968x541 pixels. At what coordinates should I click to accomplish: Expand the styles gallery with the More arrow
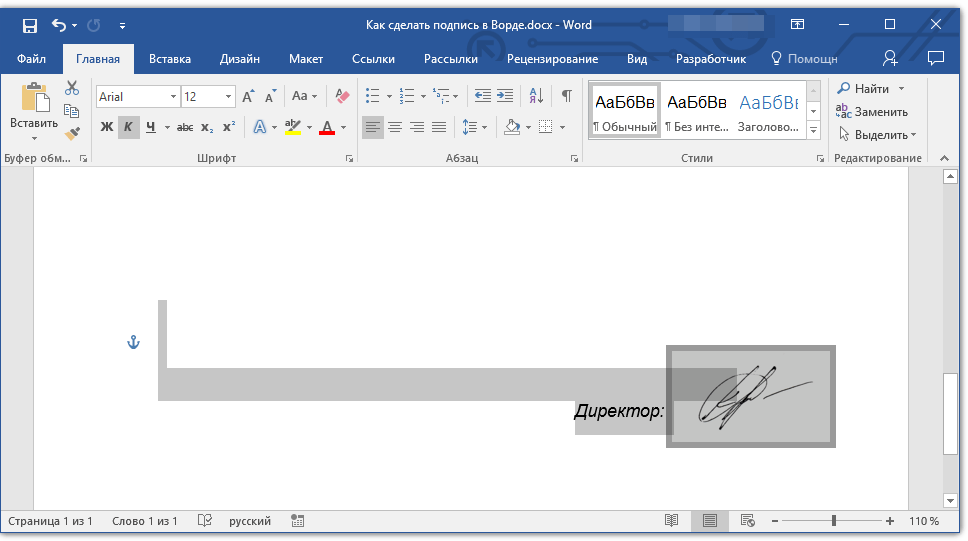click(x=813, y=131)
